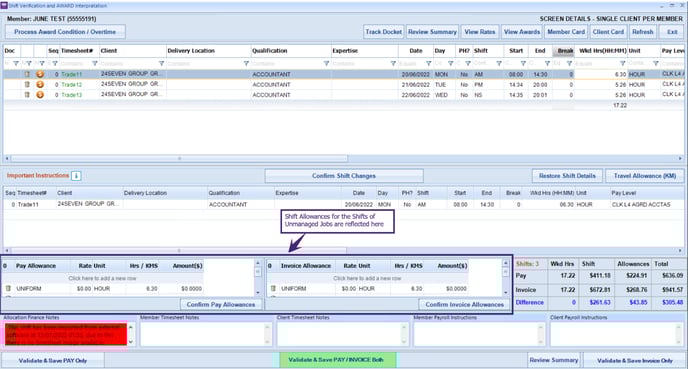Screen dimensions: 688x369
Task: Click inside Member Timesheet Notes box
Action: point(202,334)
